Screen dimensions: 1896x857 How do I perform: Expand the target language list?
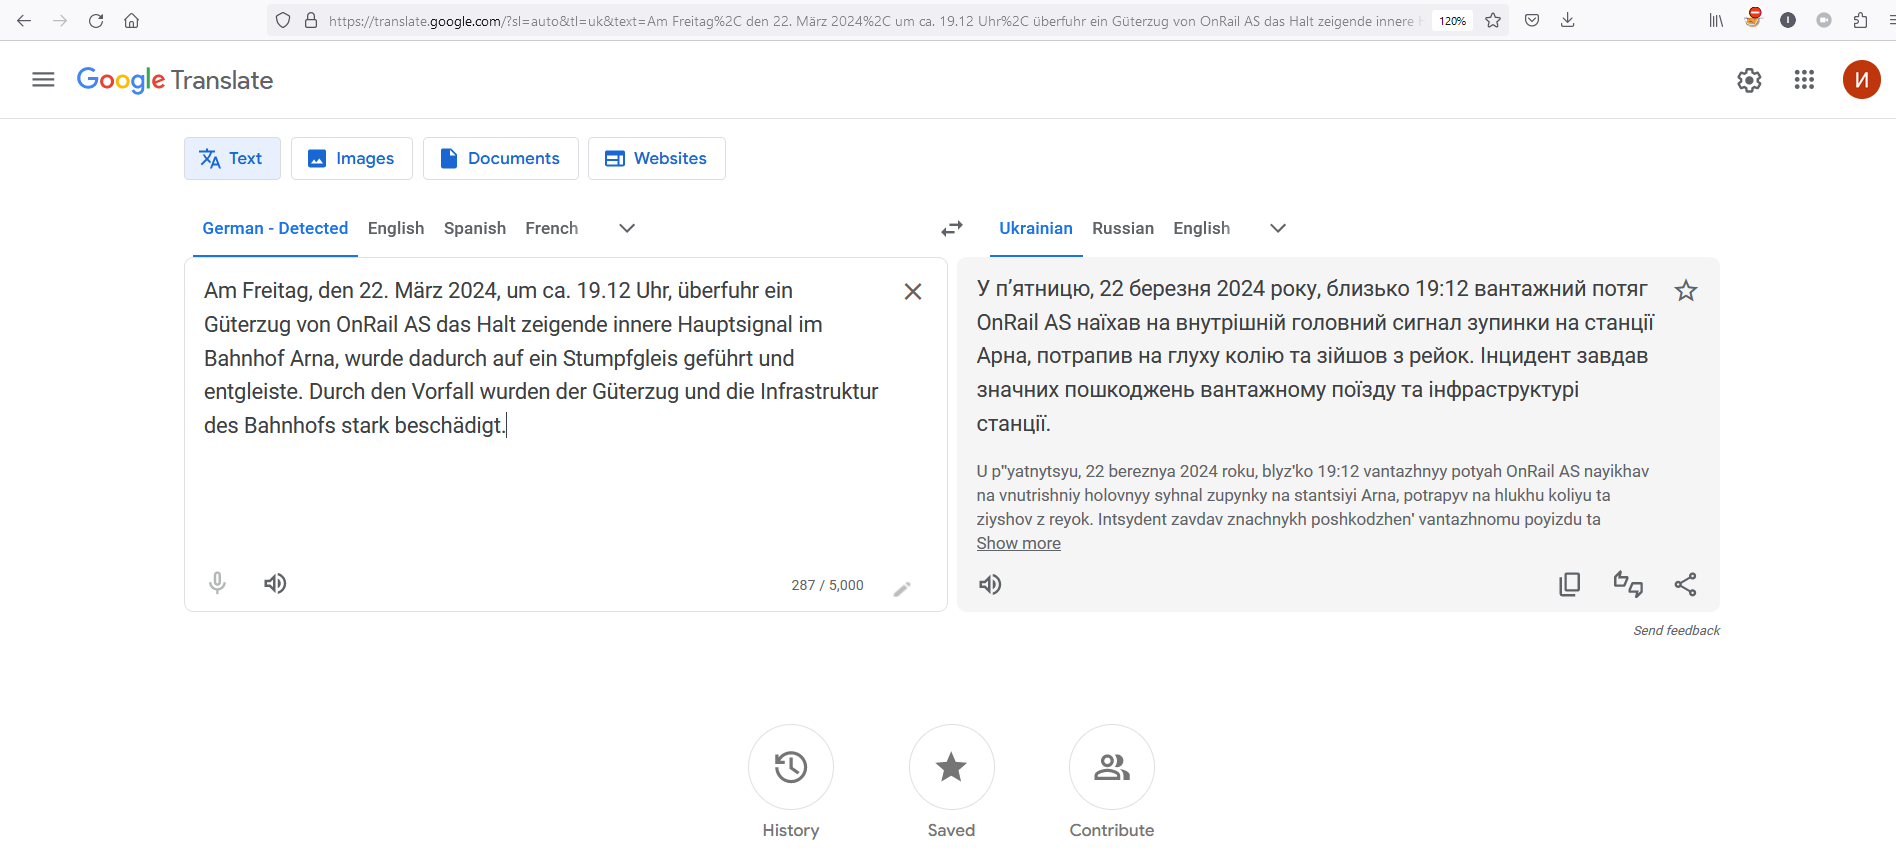(1277, 228)
